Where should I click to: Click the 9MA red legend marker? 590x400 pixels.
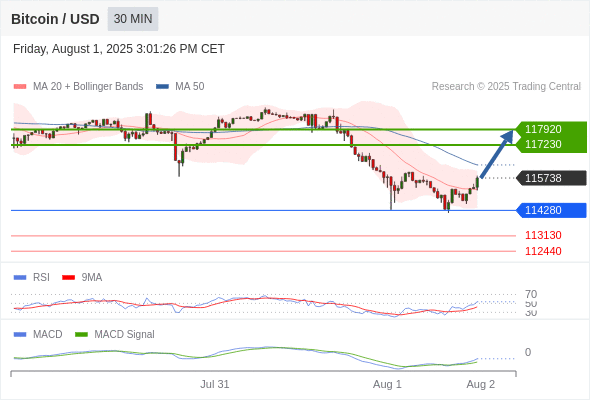point(68,277)
